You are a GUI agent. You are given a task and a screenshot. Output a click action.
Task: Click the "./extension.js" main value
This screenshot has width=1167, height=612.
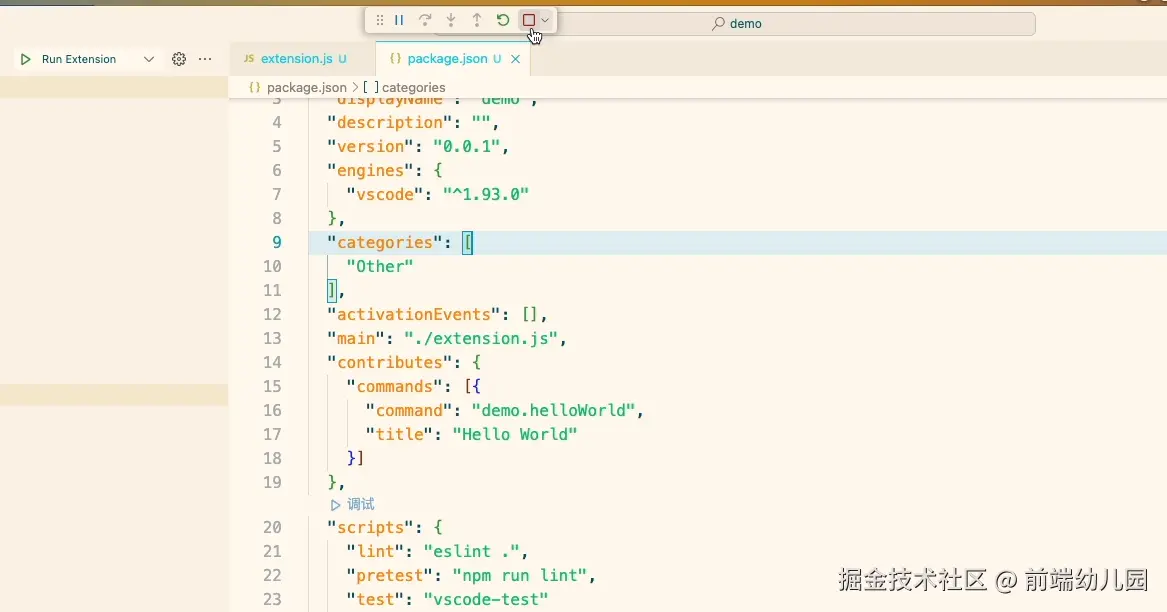pyautogui.click(x=481, y=338)
